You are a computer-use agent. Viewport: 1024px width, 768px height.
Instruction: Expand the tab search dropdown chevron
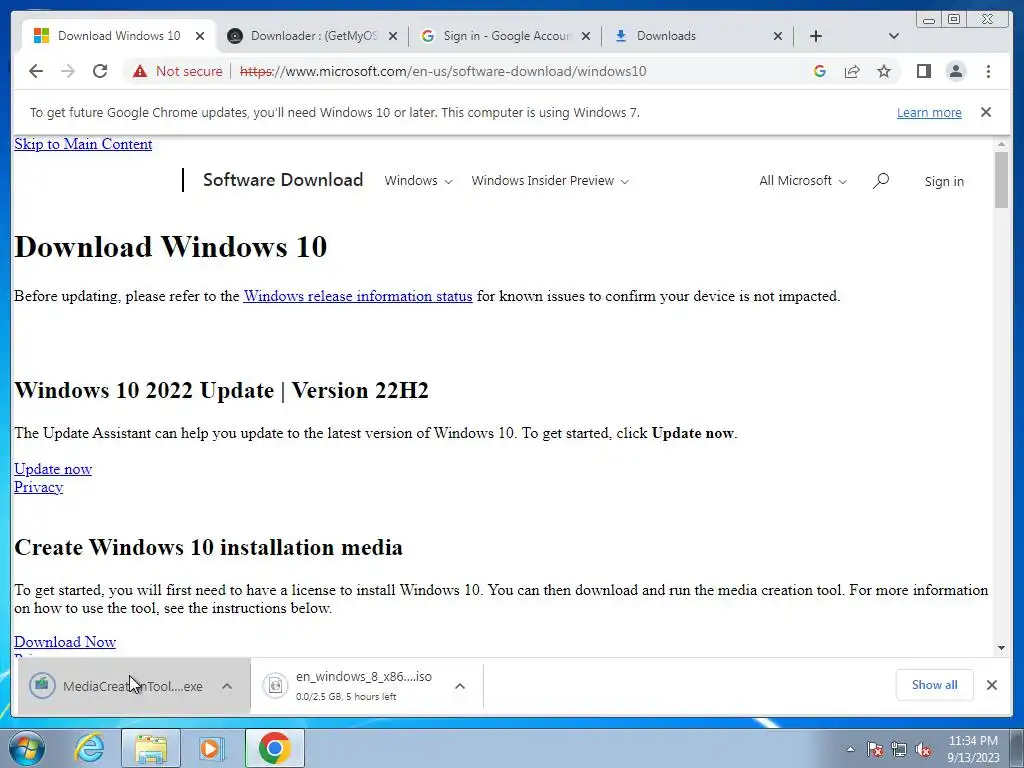pos(894,36)
